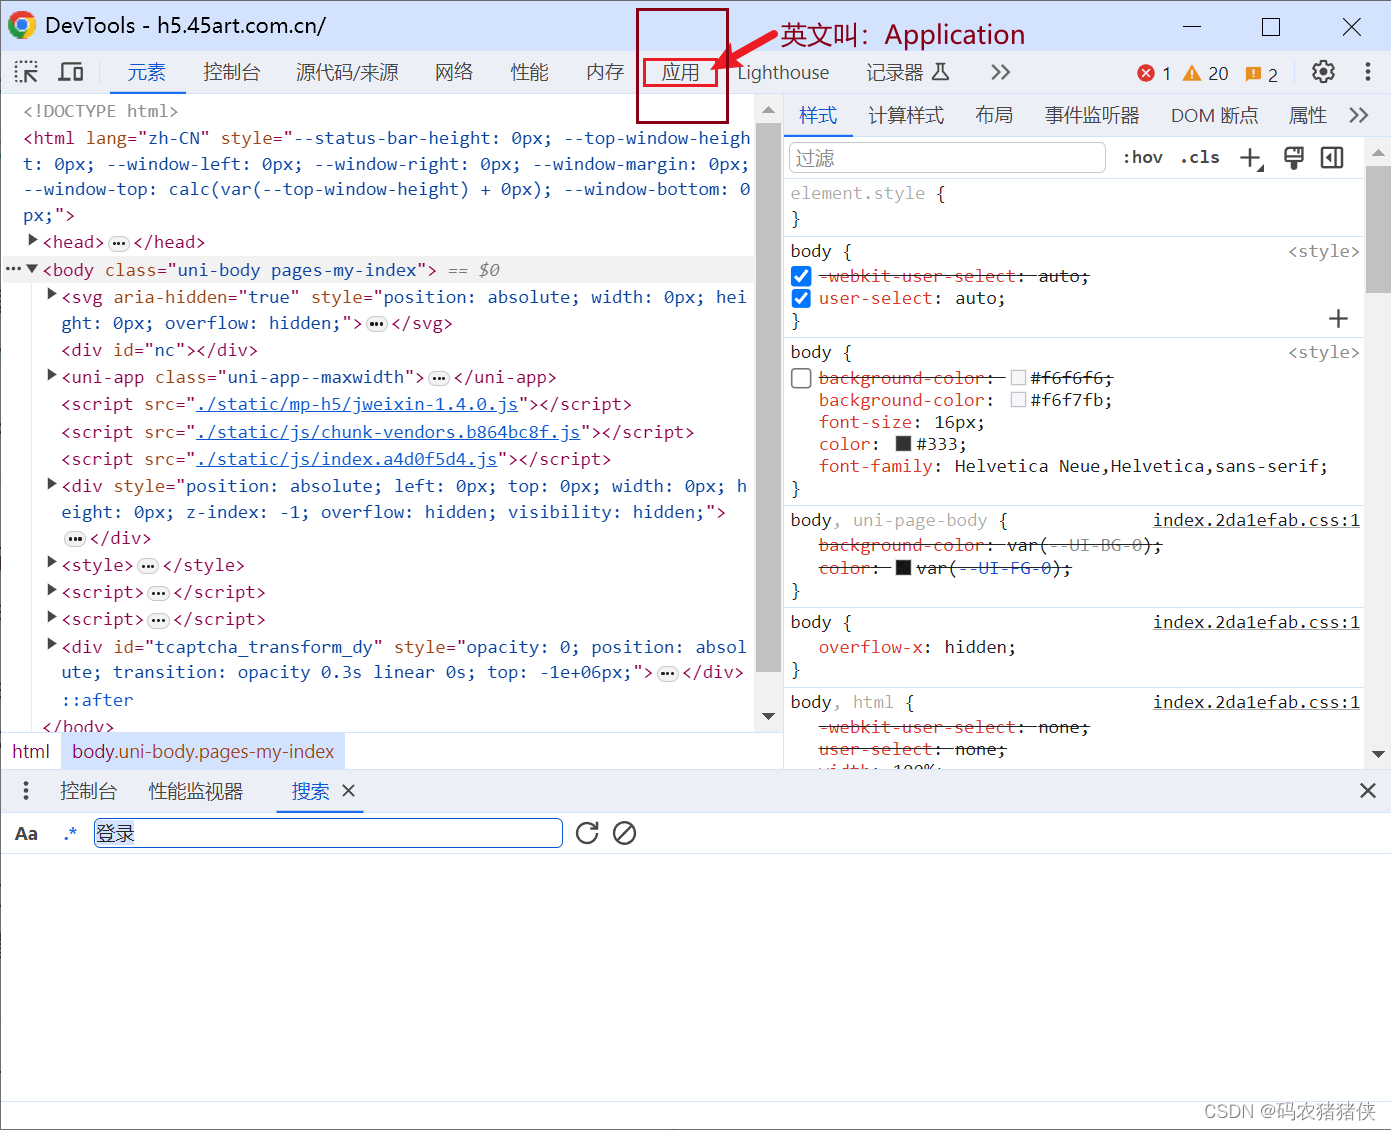Refresh the search results
The image size is (1391, 1130).
click(587, 833)
